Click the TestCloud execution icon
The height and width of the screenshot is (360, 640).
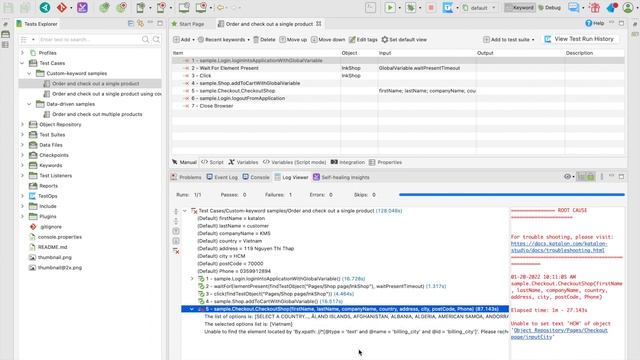(447, 7)
